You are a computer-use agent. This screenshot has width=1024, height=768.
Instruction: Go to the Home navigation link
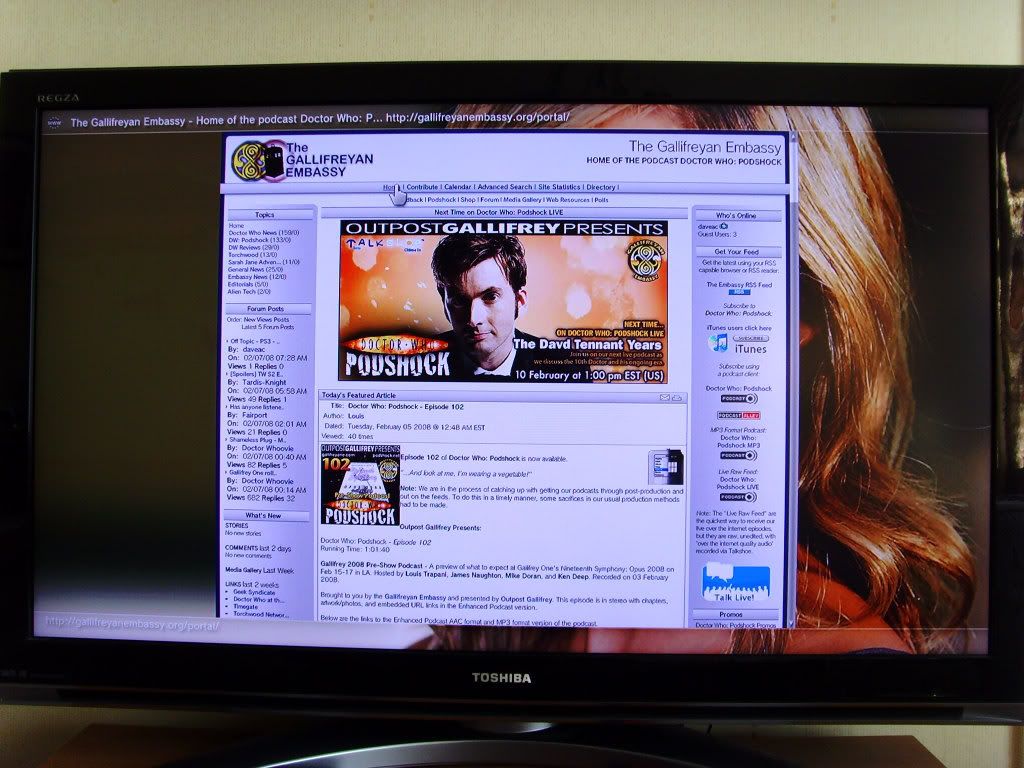[391, 187]
